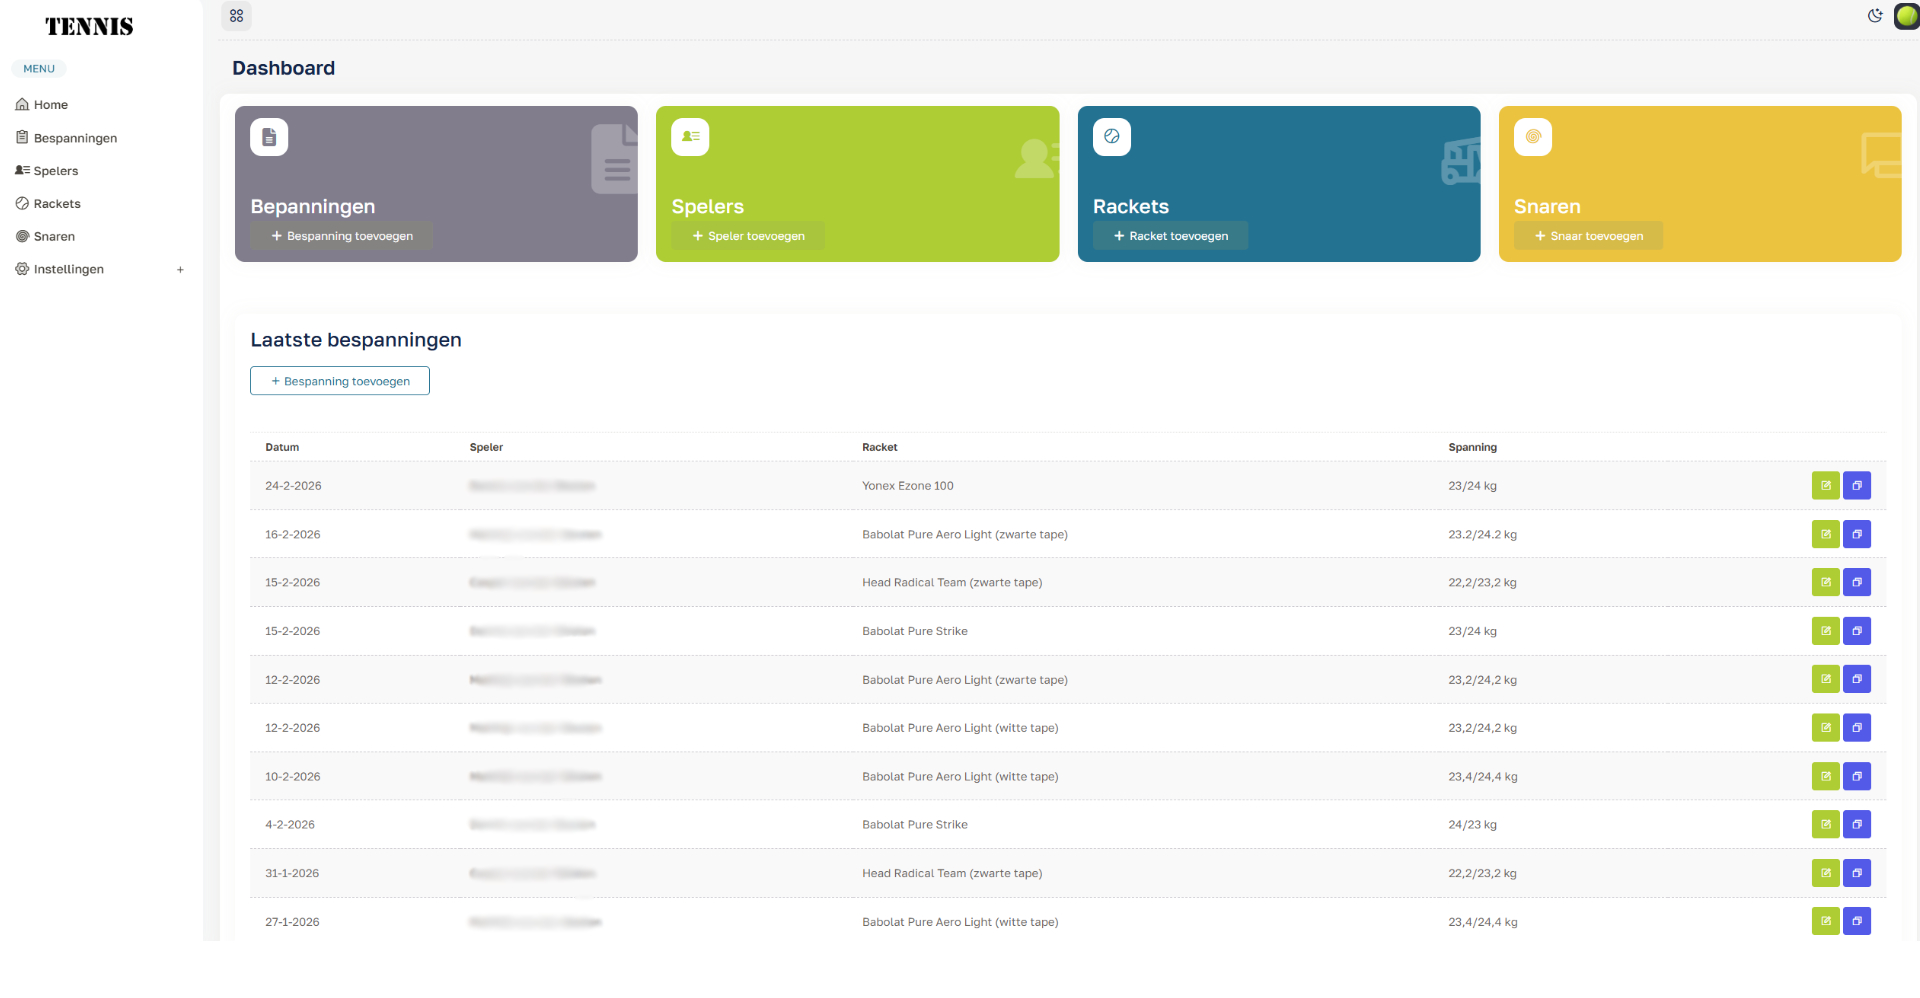Open the tennis ball profile avatar
The height and width of the screenshot is (998, 1920).
click(1906, 16)
